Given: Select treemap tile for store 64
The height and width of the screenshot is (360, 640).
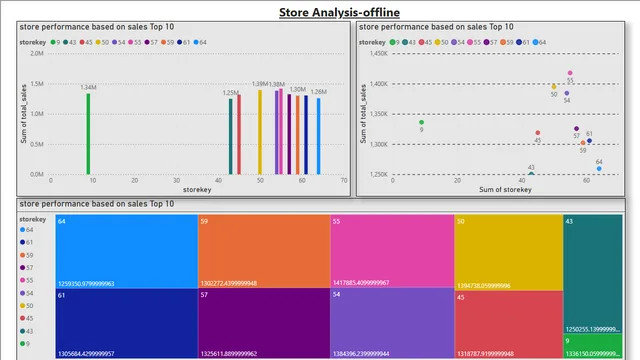Looking at the screenshot, I should 127,251.
